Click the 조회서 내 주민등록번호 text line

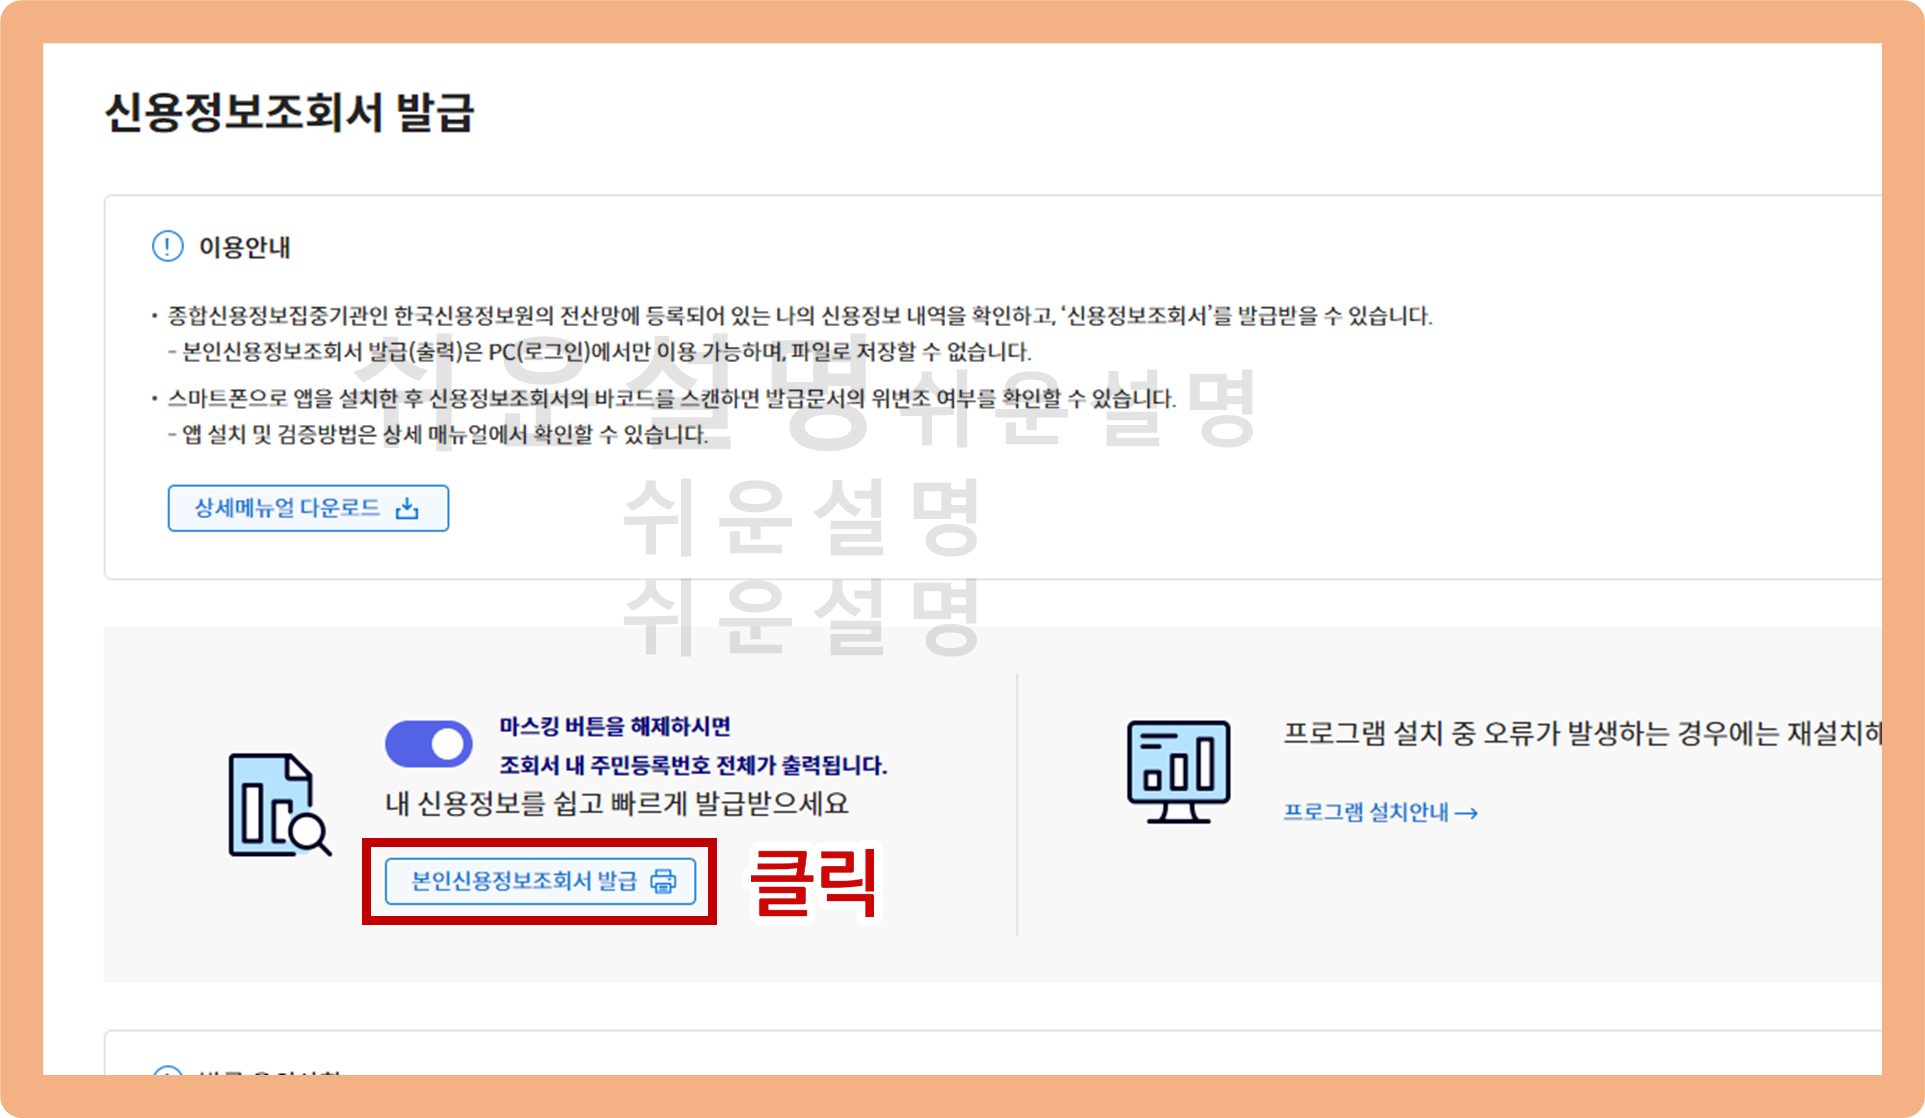click(693, 765)
